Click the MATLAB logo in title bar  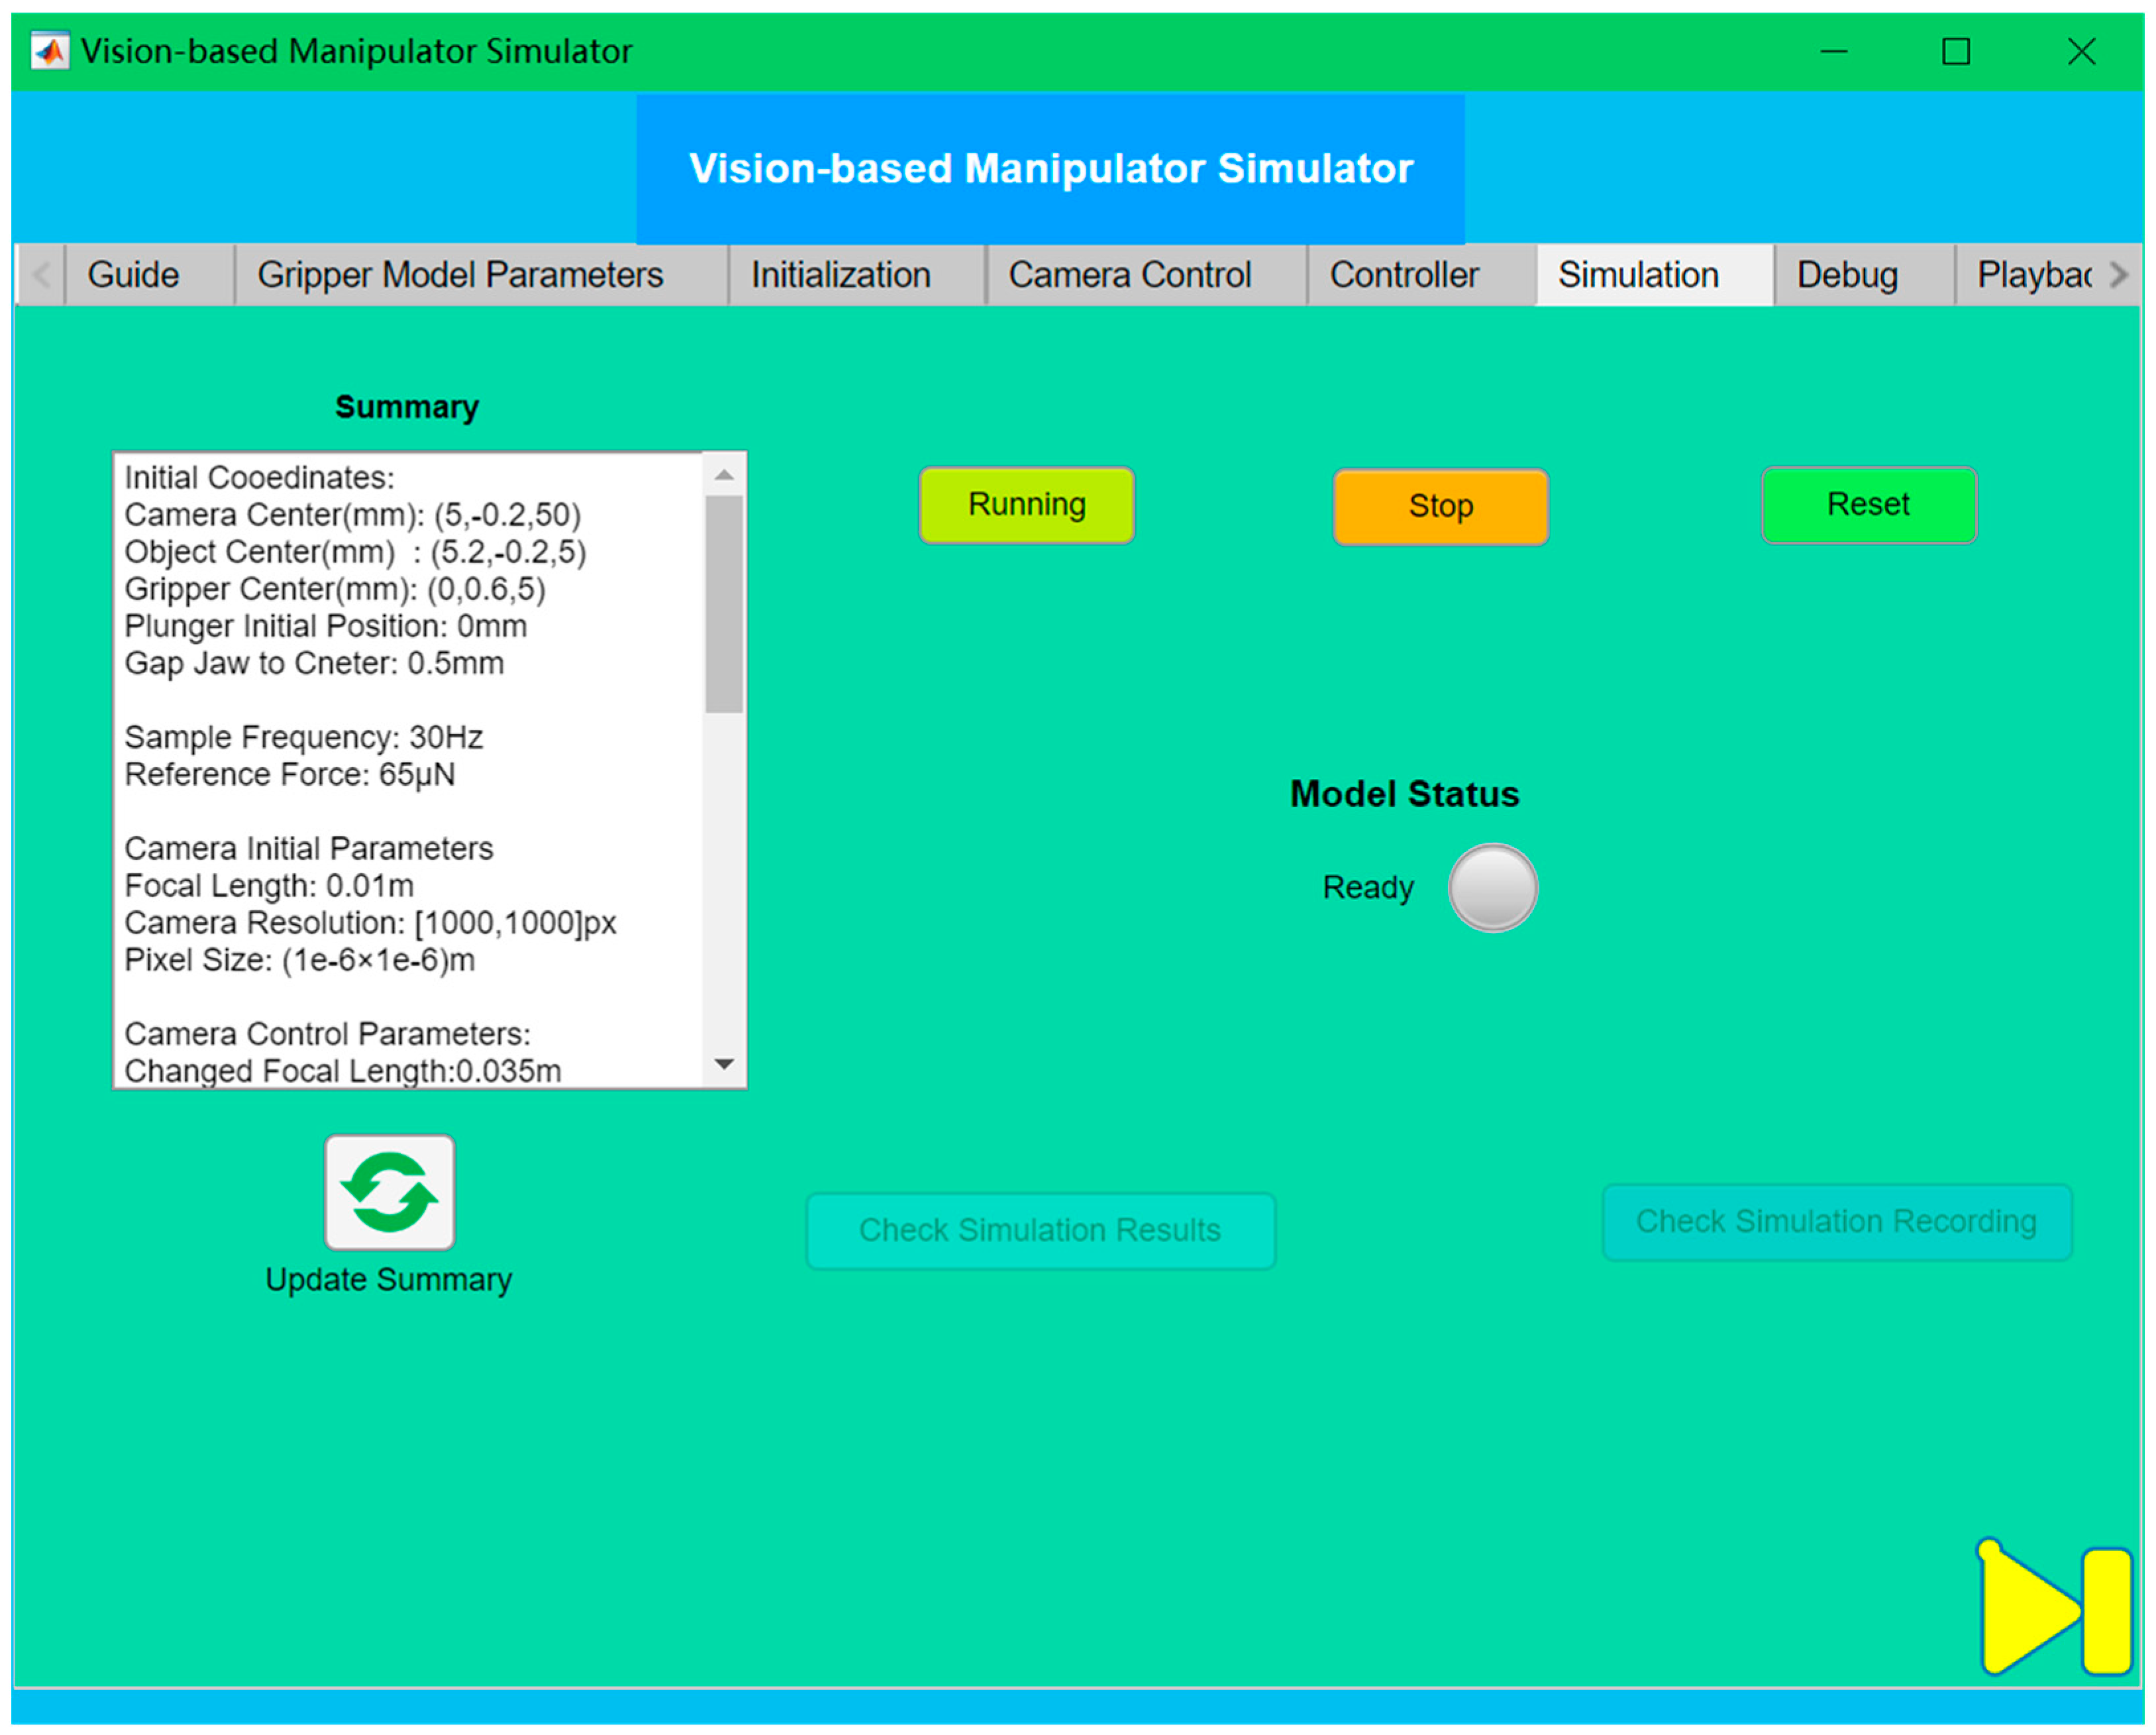(50, 51)
